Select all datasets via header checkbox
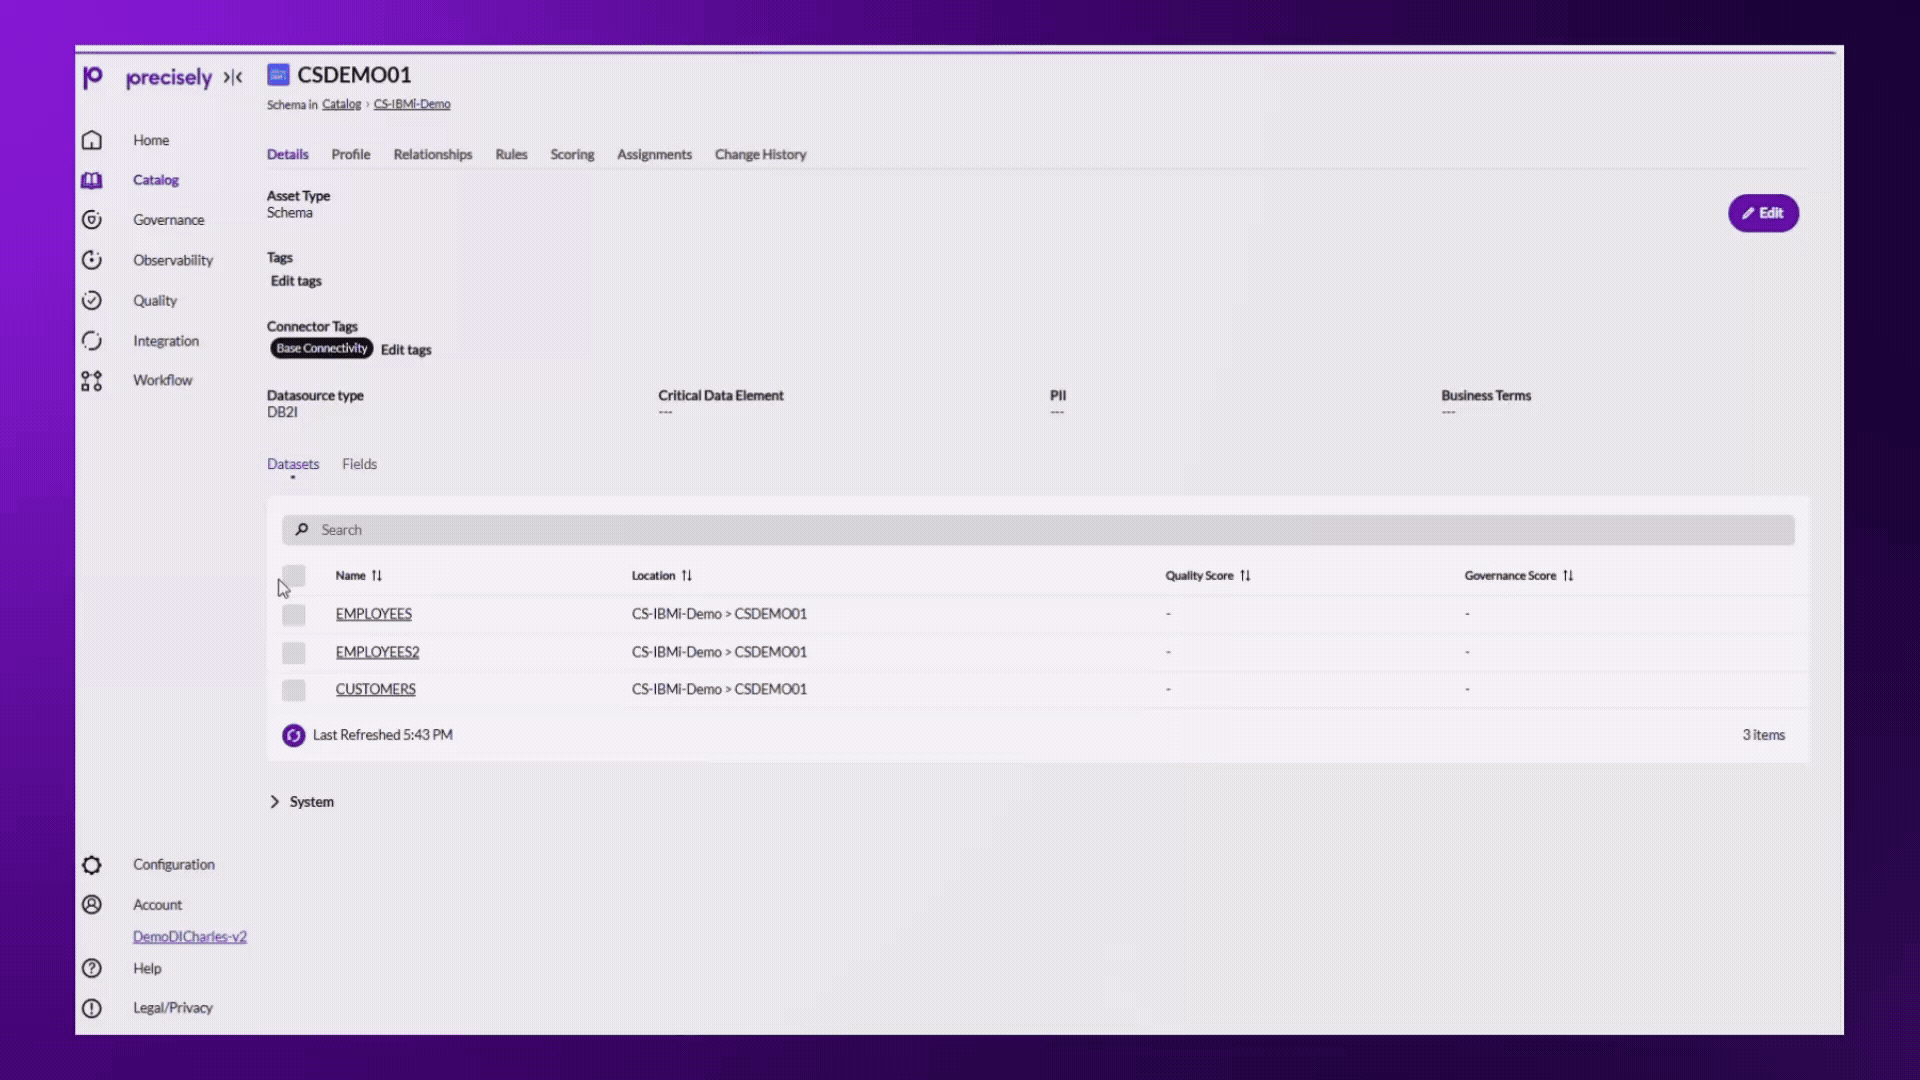Image resolution: width=1920 pixels, height=1080 pixels. coord(293,575)
